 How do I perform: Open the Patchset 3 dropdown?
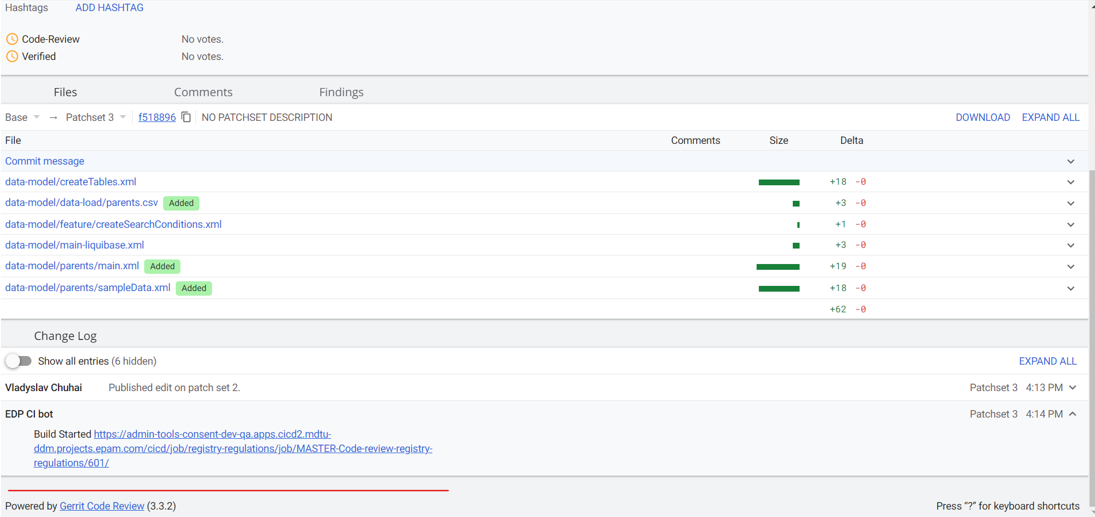(x=96, y=117)
